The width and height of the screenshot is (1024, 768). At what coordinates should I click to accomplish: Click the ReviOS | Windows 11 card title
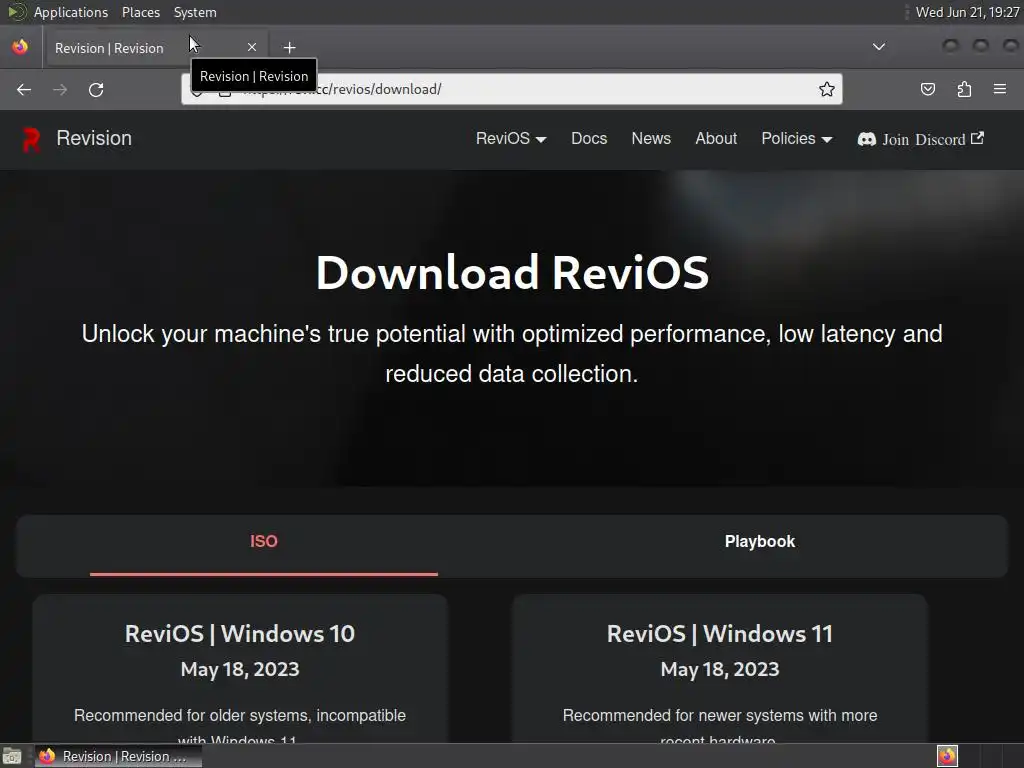point(720,633)
